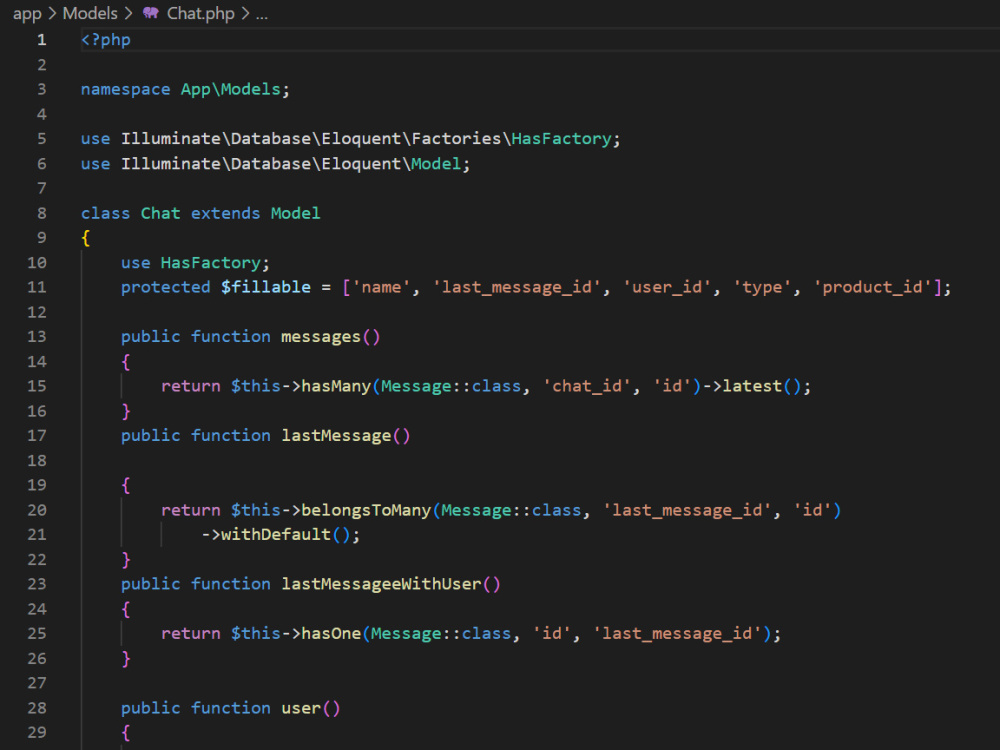
Task: Click the '$fillable' variable
Action: coord(266,288)
